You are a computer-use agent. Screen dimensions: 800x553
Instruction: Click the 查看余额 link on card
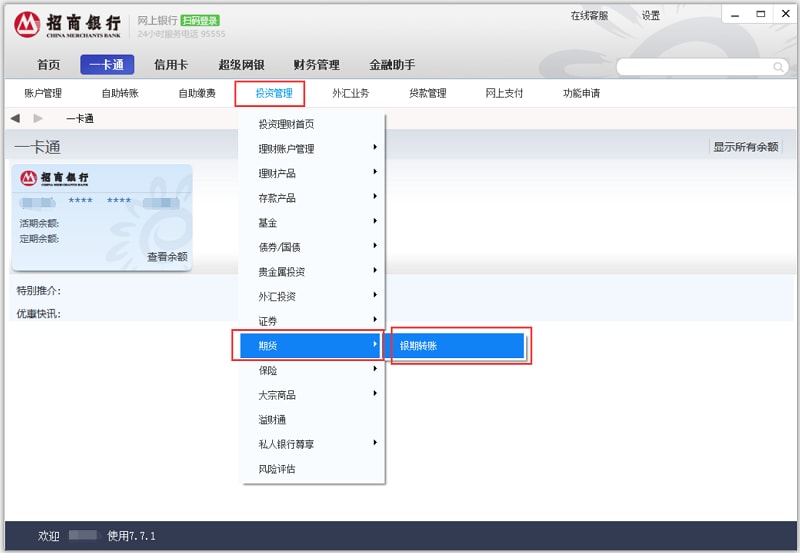167,257
